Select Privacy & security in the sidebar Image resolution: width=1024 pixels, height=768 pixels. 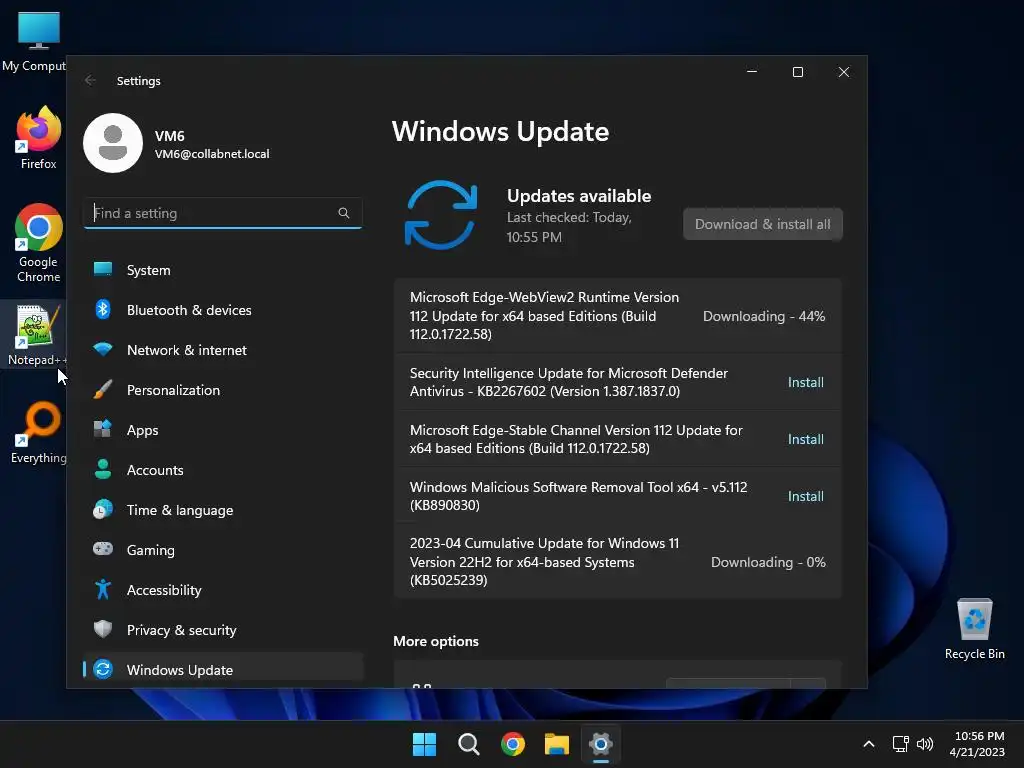point(223,630)
